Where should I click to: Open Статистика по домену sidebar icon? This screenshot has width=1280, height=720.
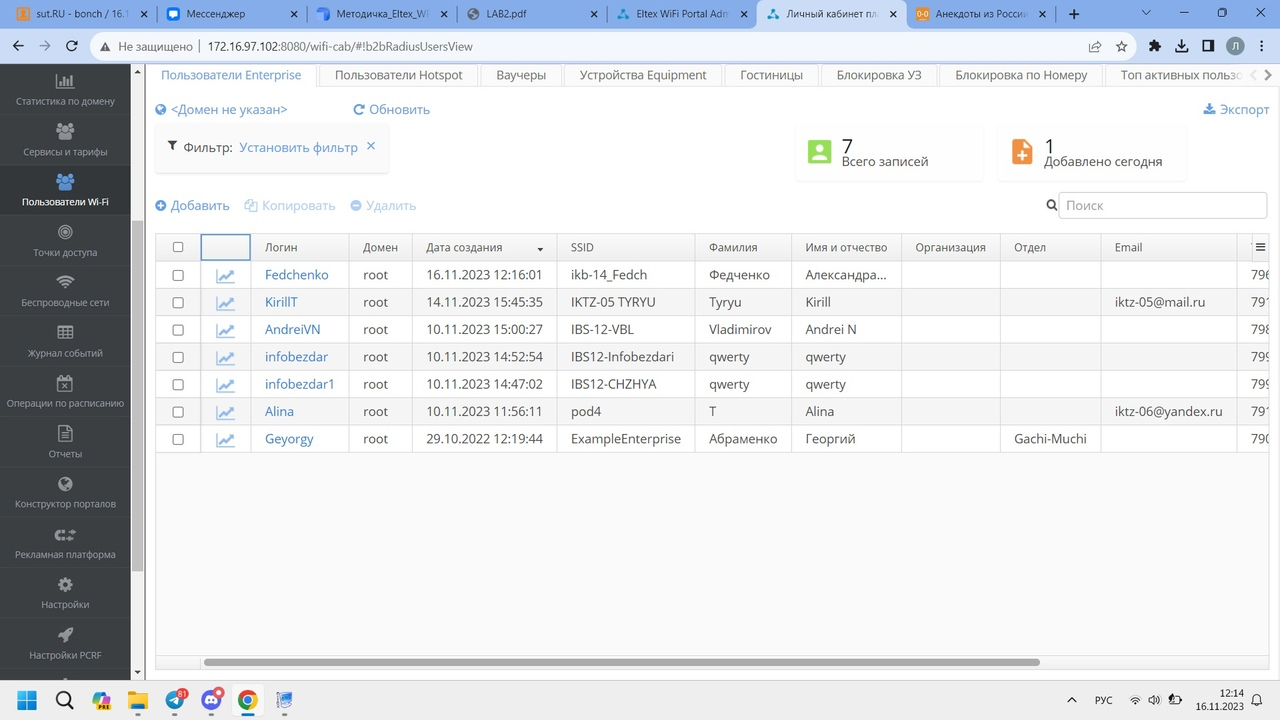[65, 81]
